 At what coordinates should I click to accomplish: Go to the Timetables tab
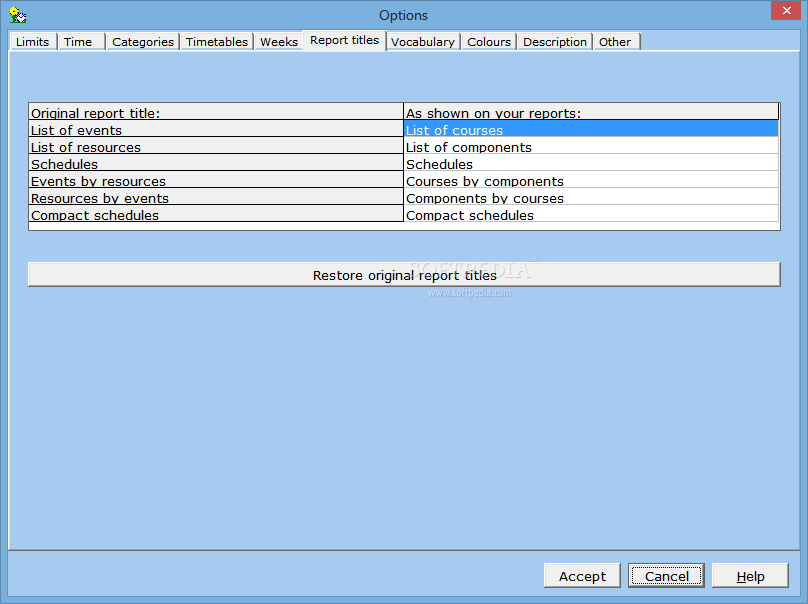coord(217,42)
